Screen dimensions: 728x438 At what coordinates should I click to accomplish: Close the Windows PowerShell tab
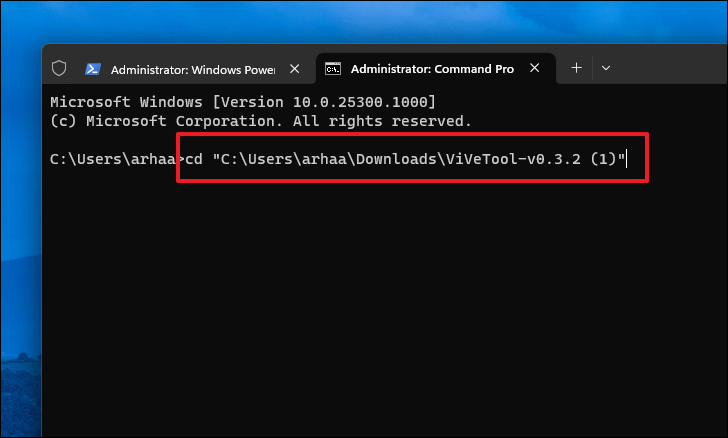coord(294,69)
